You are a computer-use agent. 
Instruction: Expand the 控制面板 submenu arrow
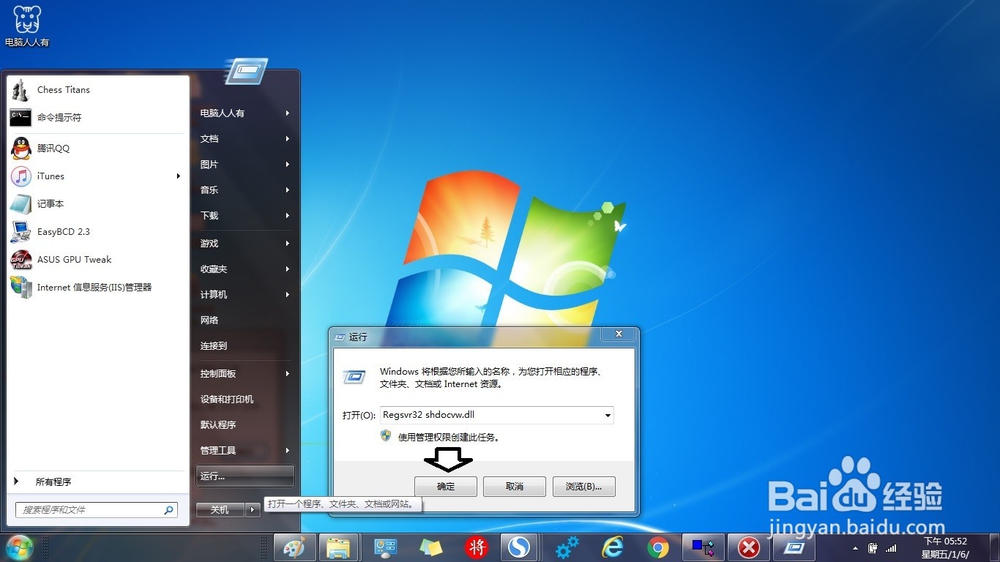pos(288,373)
